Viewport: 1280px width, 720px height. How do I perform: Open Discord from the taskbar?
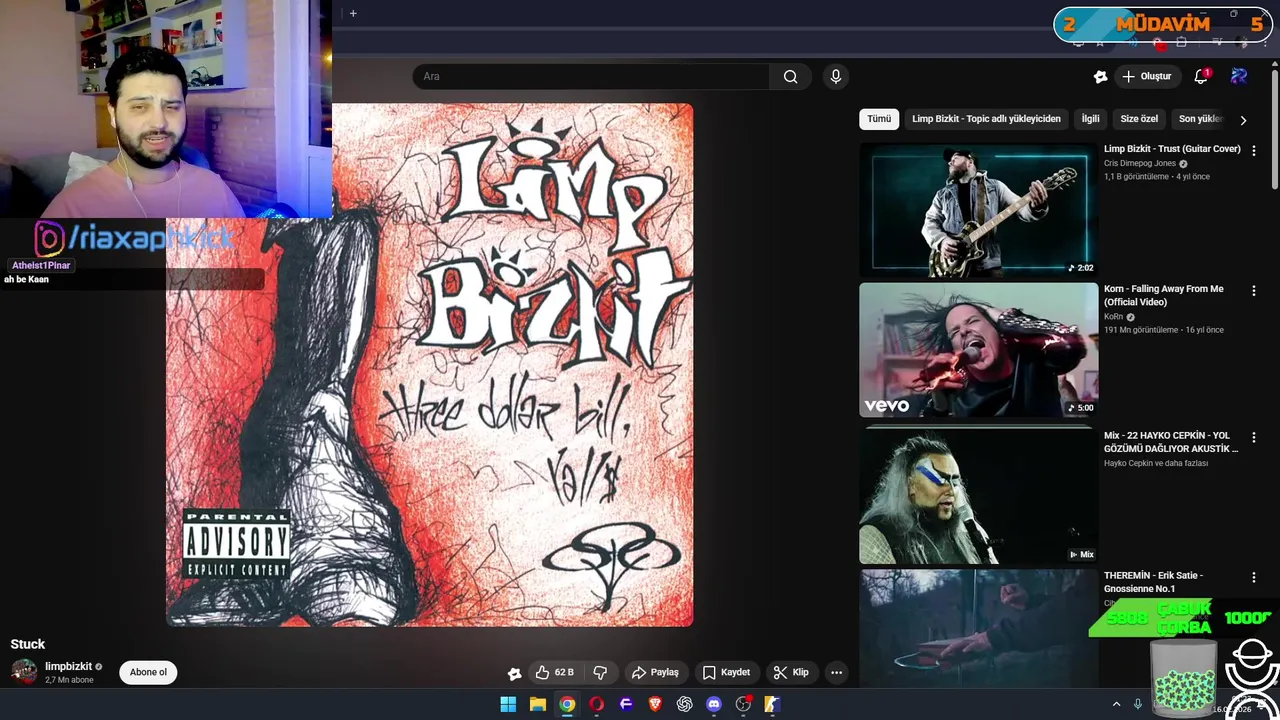pos(714,704)
